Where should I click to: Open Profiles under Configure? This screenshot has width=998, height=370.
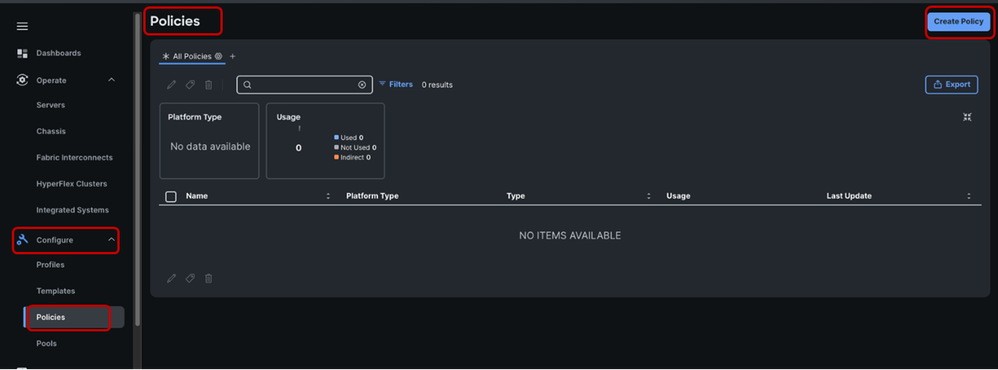[x=50, y=265]
